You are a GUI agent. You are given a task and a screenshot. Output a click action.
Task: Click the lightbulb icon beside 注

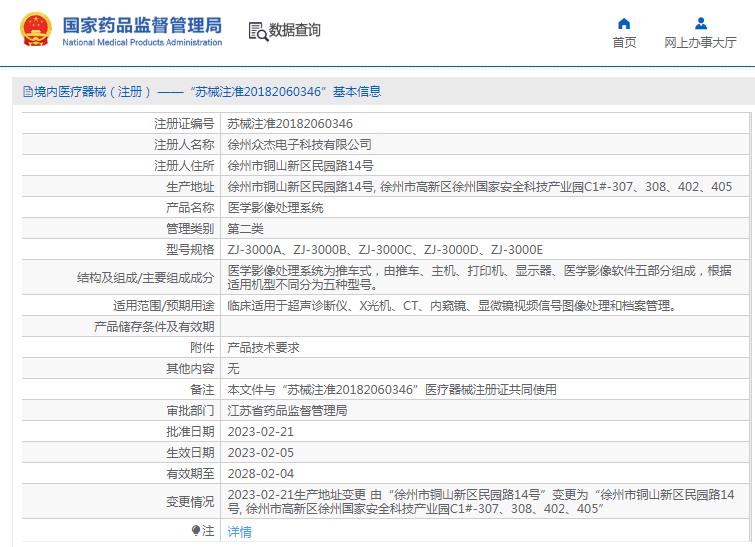point(196,531)
